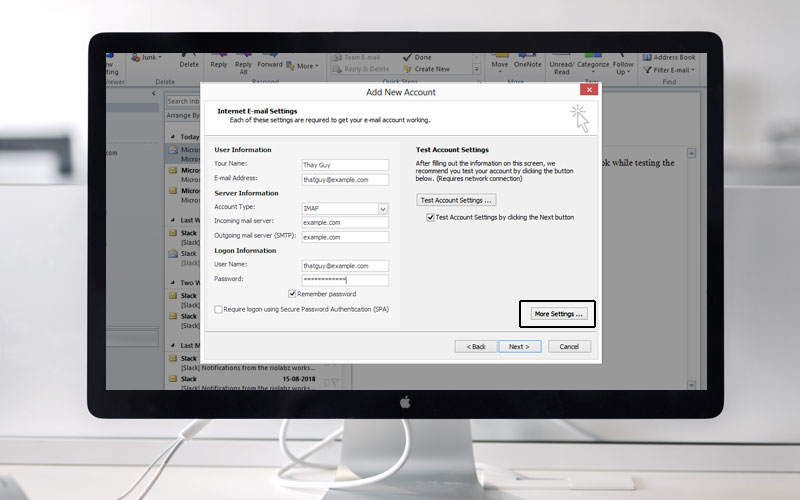The image size is (800, 500).
Task: Click the Incoming mail server field
Action: (x=345, y=222)
